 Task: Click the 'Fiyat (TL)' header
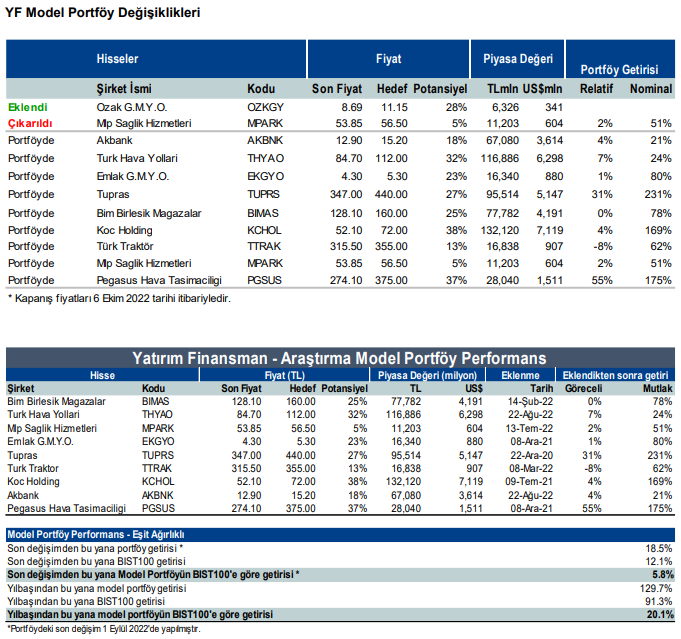click(284, 375)
